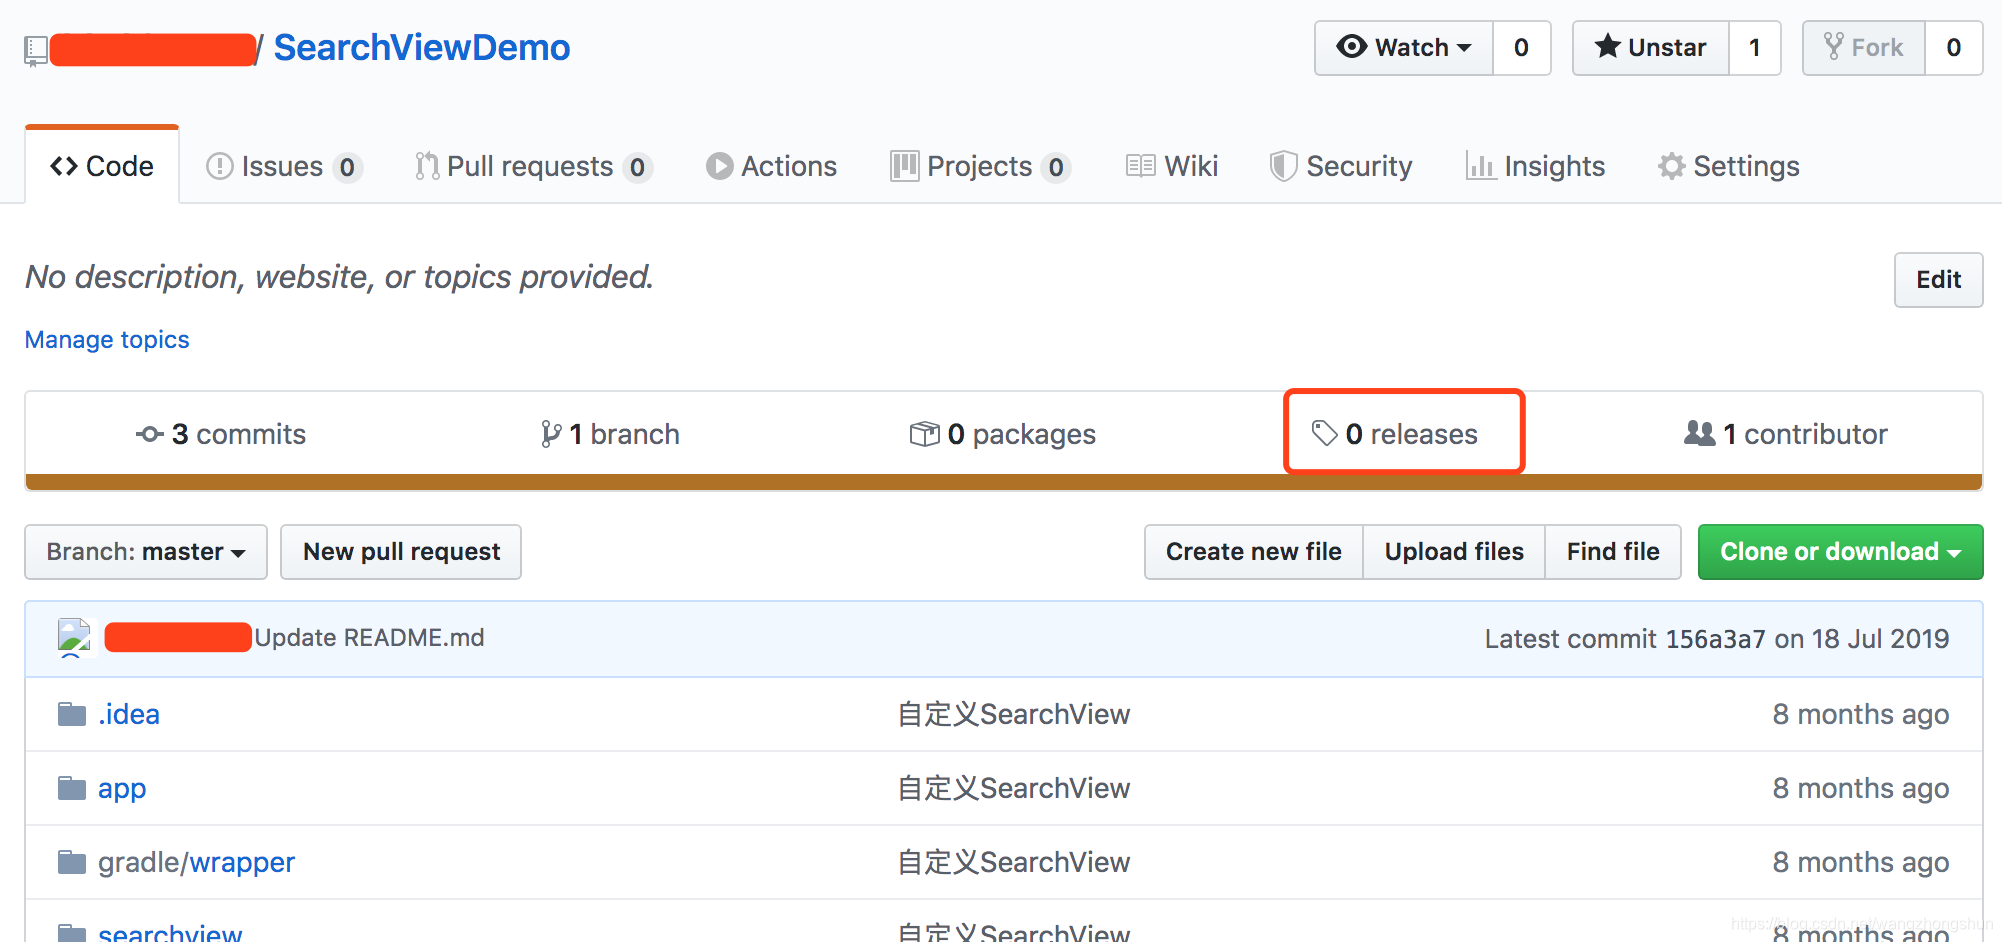
Task: Expand the Clone or download menu
Action: (x=1840, y=552)
